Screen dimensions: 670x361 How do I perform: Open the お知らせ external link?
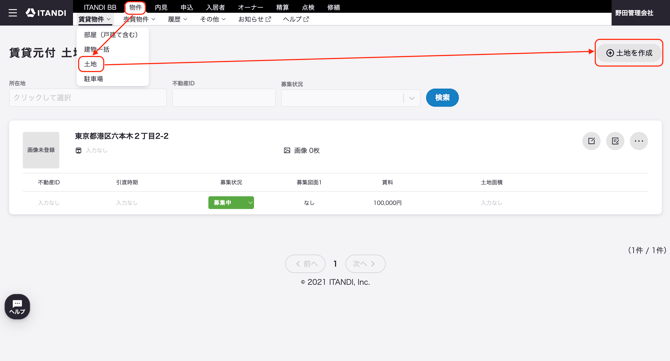[255, 19]
